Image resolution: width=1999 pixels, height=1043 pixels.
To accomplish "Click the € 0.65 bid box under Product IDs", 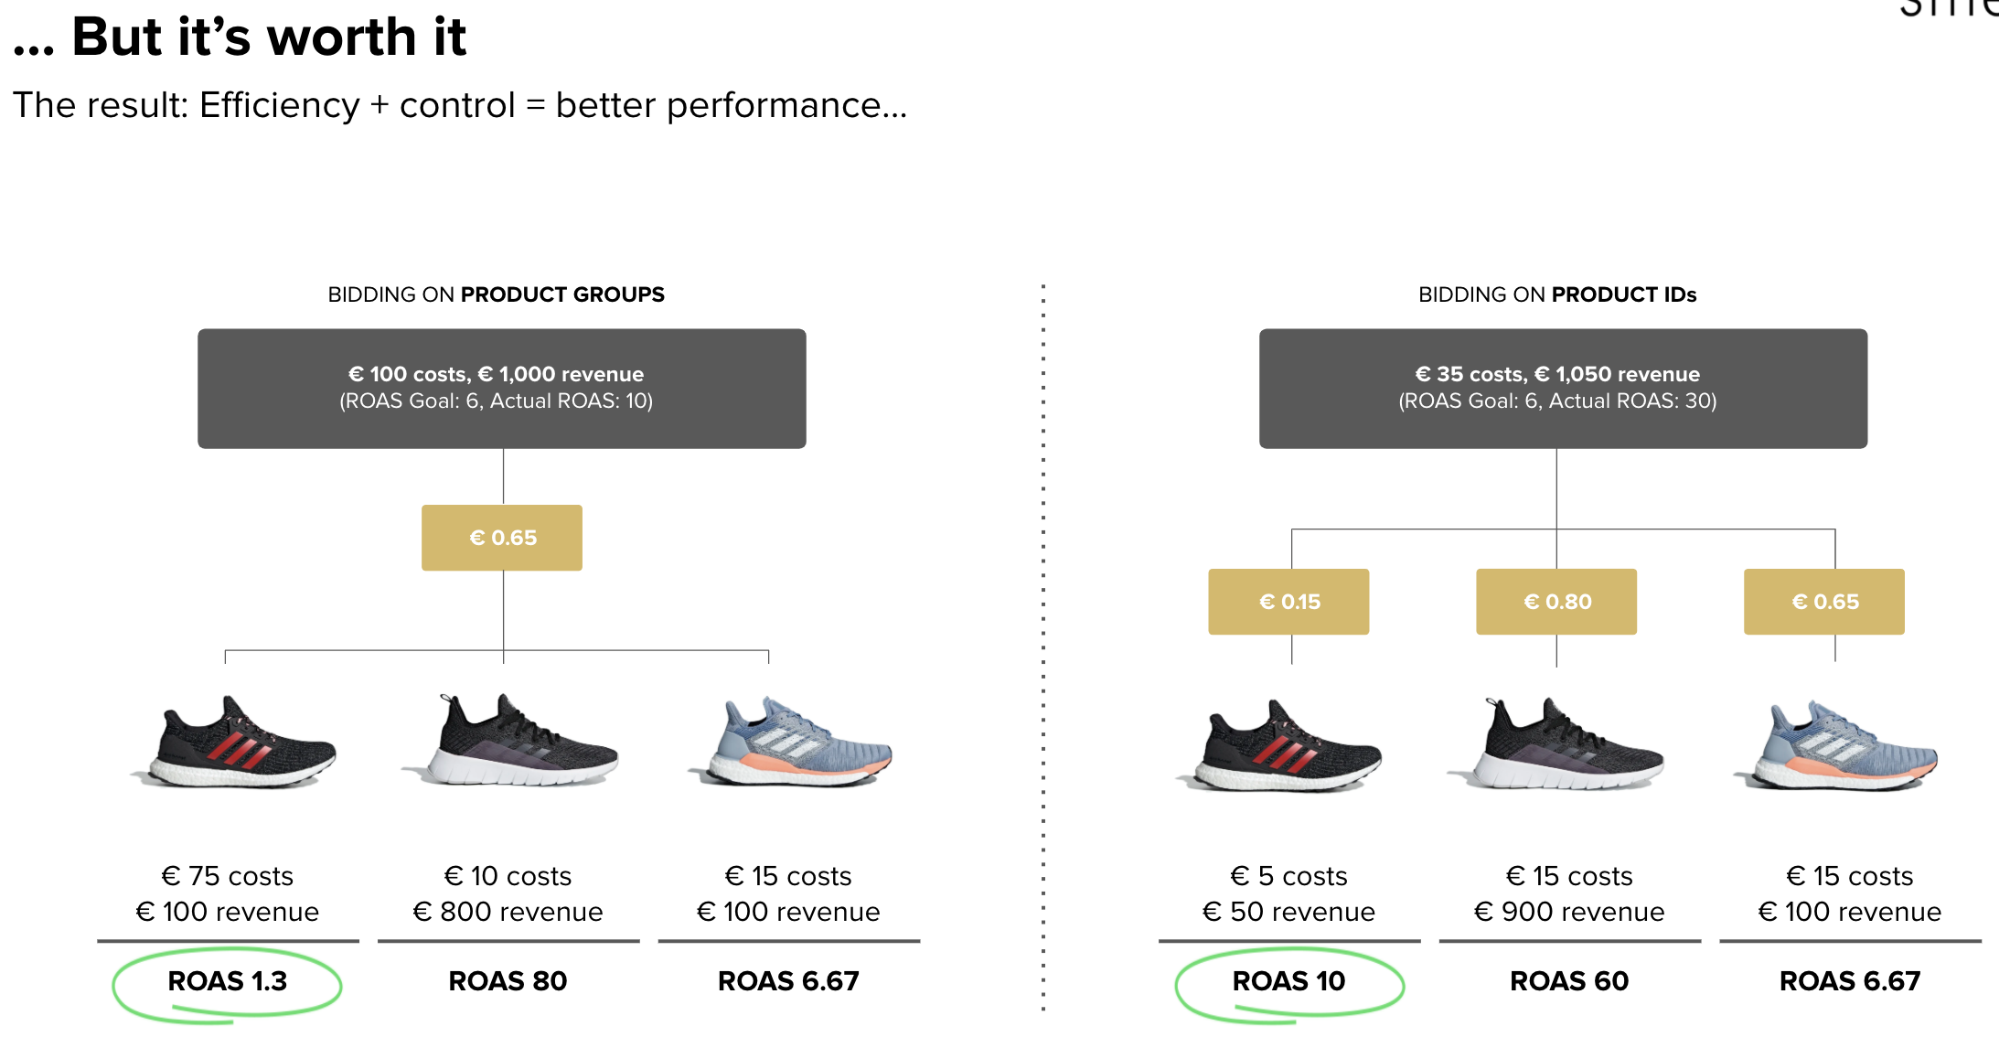I will coord(1824,602).
